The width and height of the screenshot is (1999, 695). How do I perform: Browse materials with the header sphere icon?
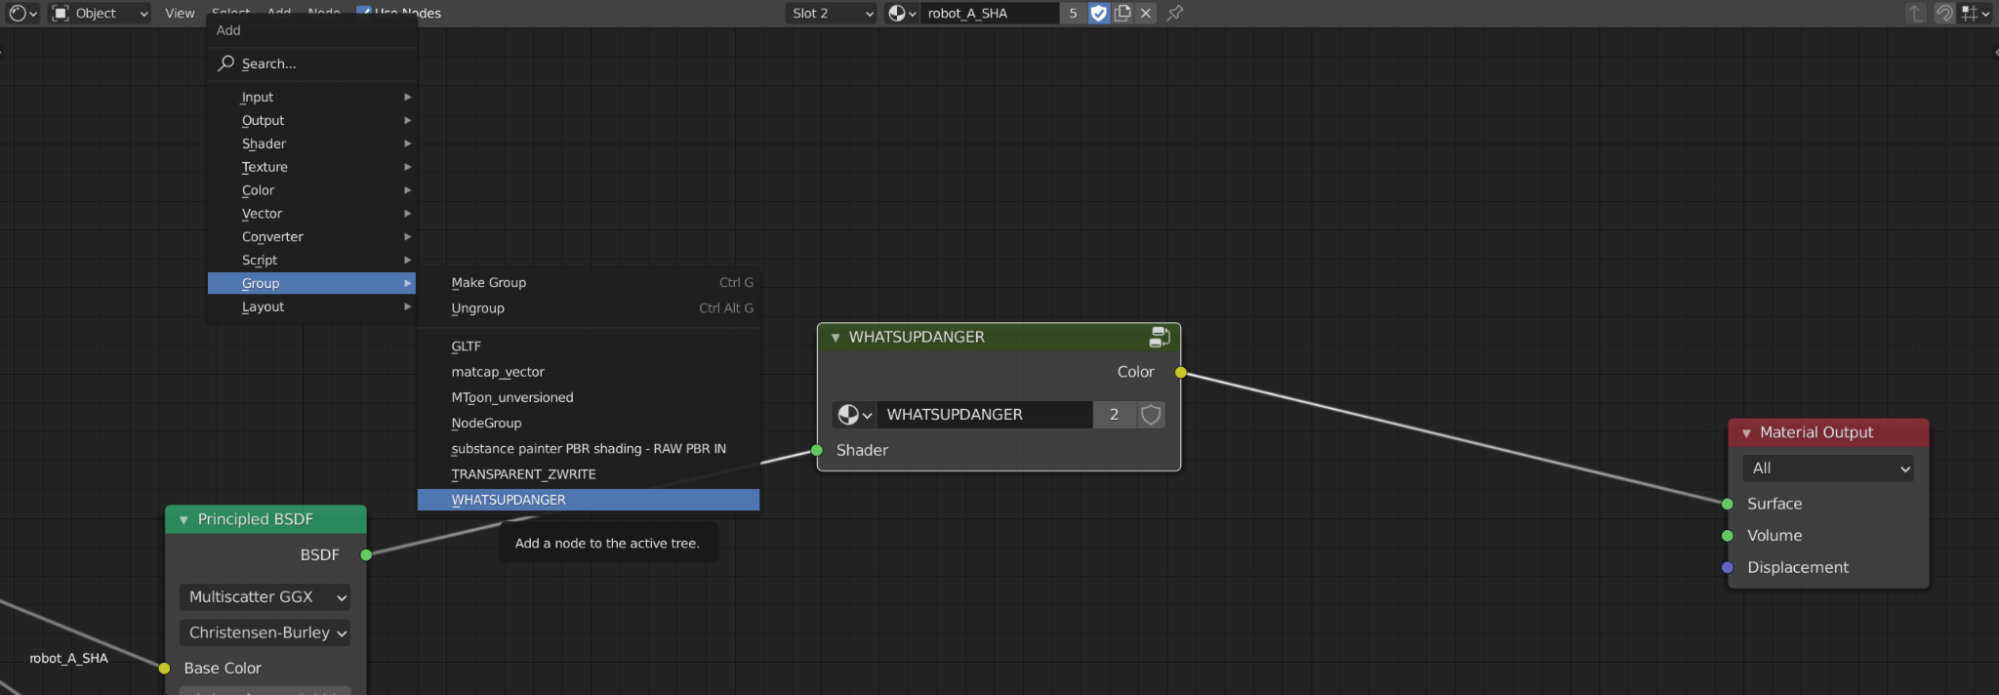tap(902, 13)
